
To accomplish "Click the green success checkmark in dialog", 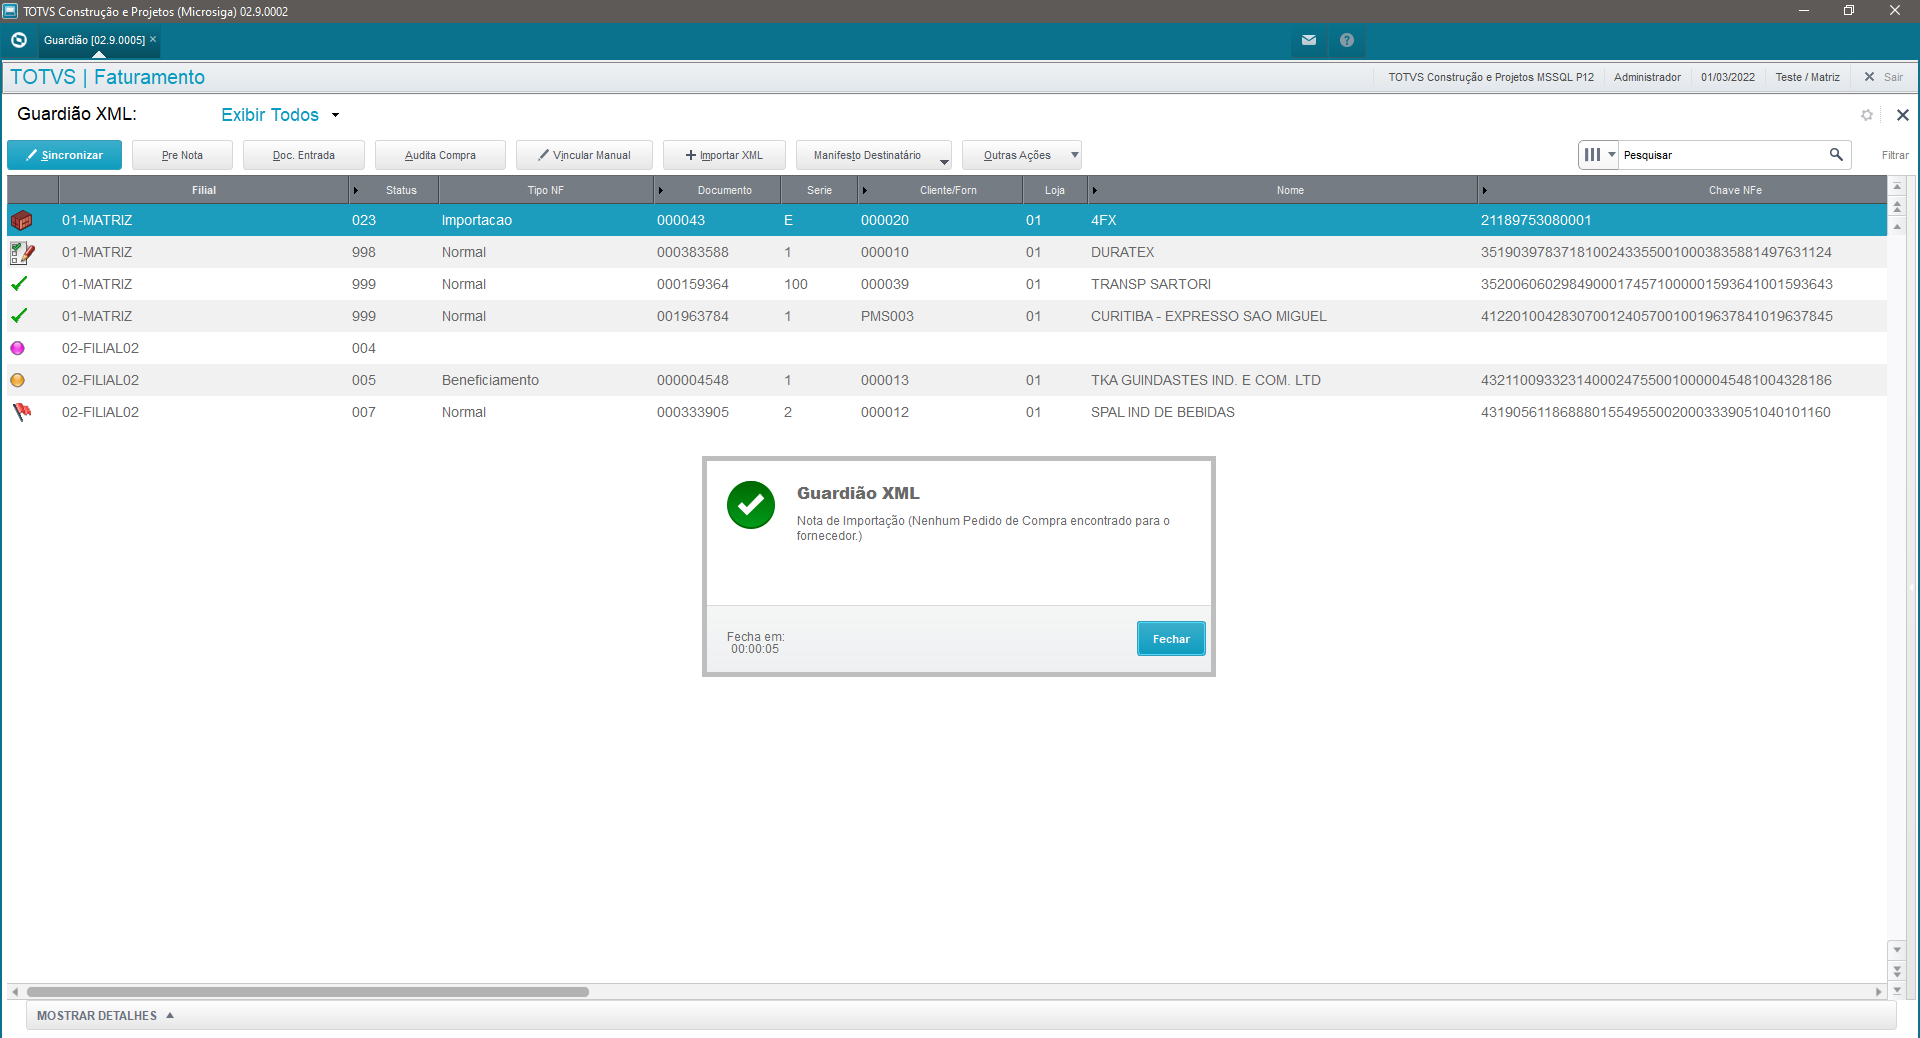I will tap(751, 505).
